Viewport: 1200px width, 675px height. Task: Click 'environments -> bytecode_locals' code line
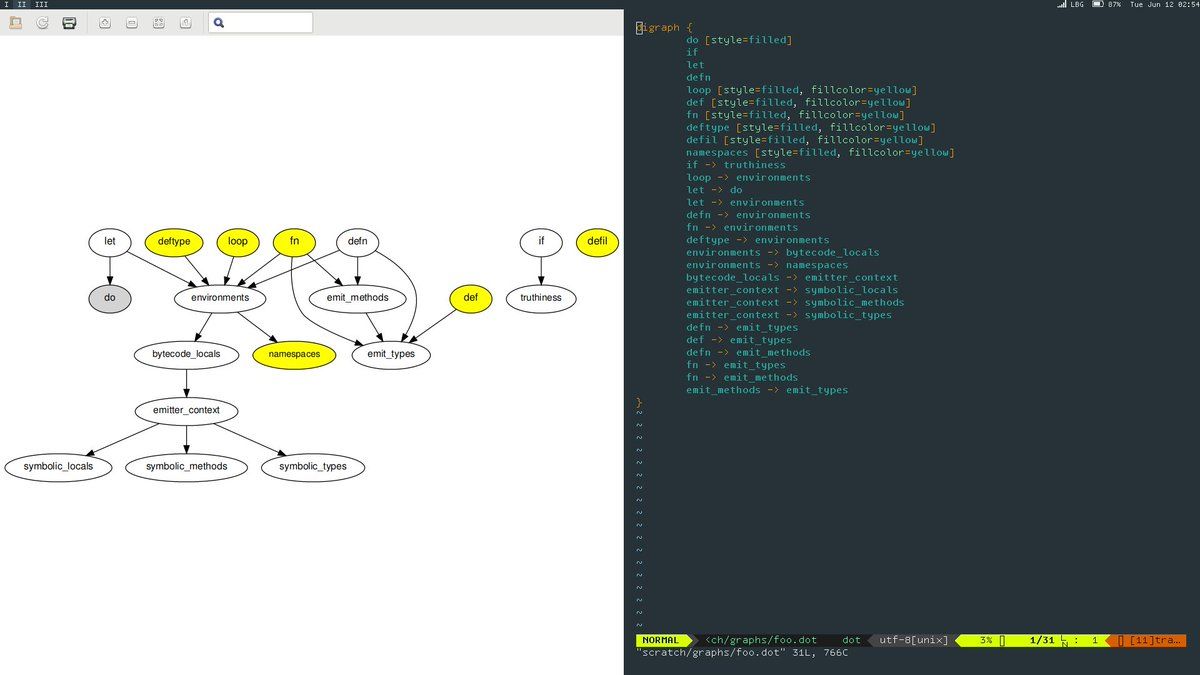pos(783,253)
